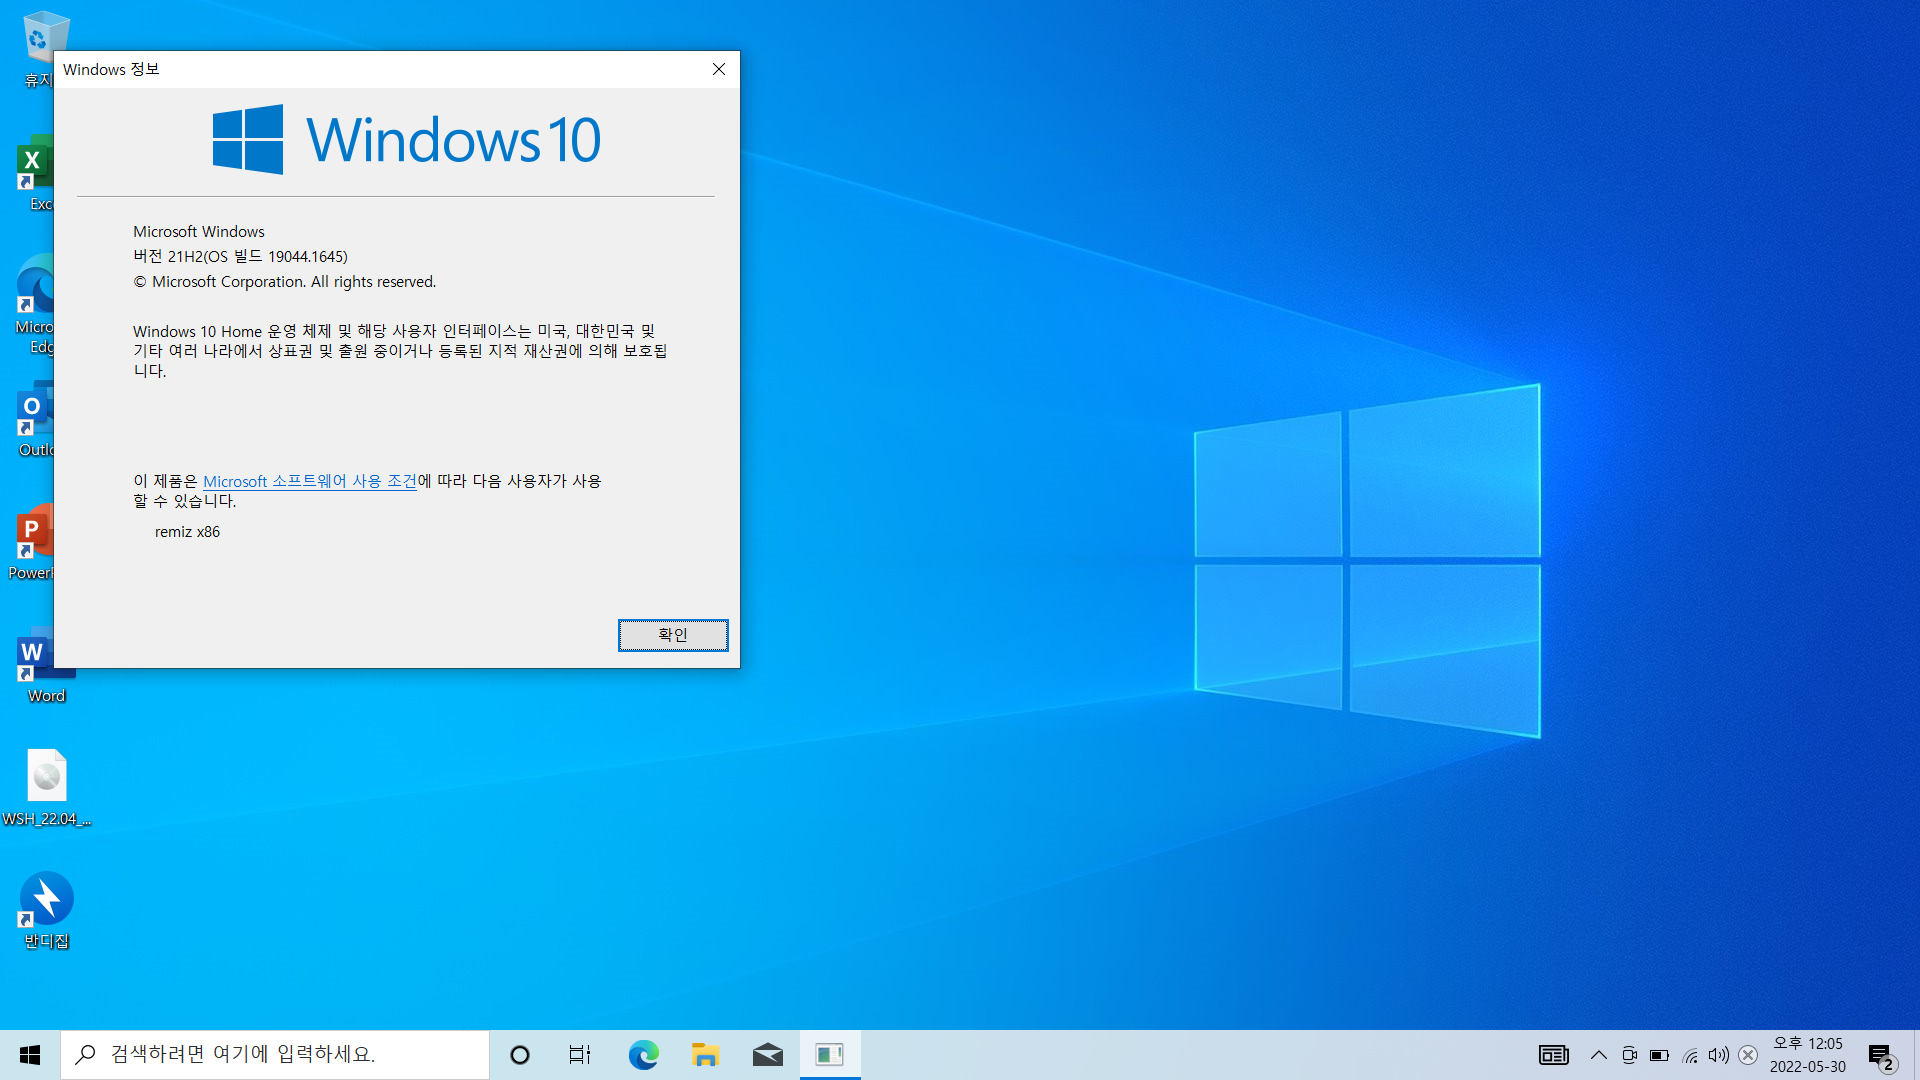Select the Word desktop shortcut
The width and height of the screenshot is (1920, 1080).
[46, 665]
